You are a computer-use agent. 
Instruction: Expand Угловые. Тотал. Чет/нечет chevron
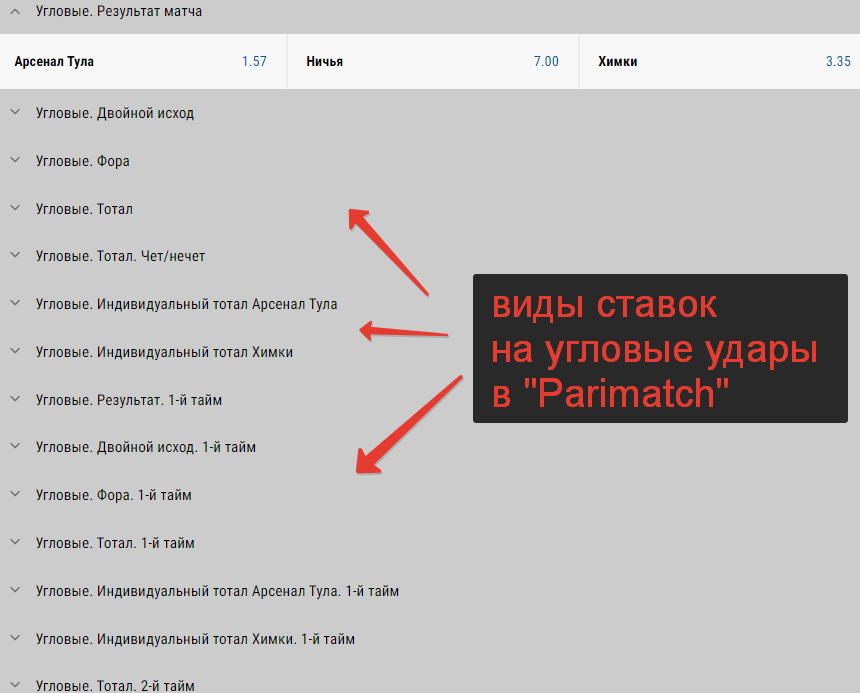pyautogui.click(x=15, y=255)
